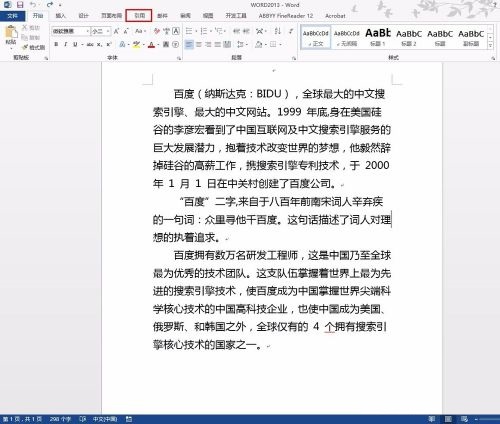The height and width of the screenshot is (424, 500).
Task: Apply the 标题 2 (Heading 2) style
Action: (x=409, y=37)
